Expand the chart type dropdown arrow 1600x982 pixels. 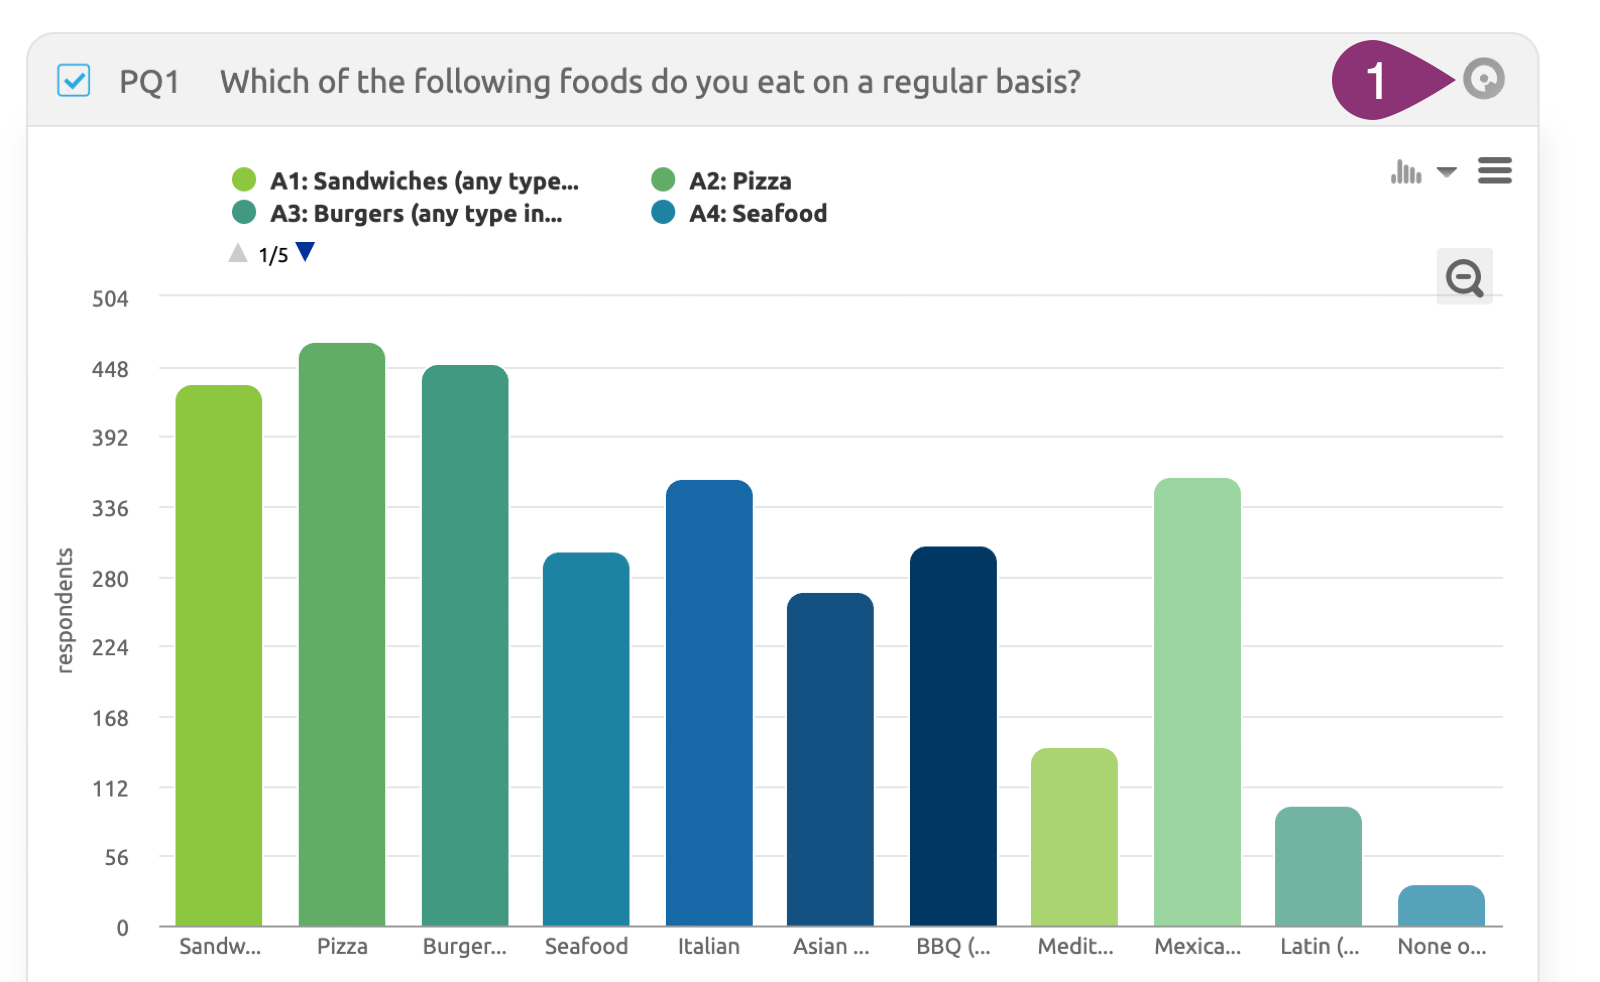1446,172
